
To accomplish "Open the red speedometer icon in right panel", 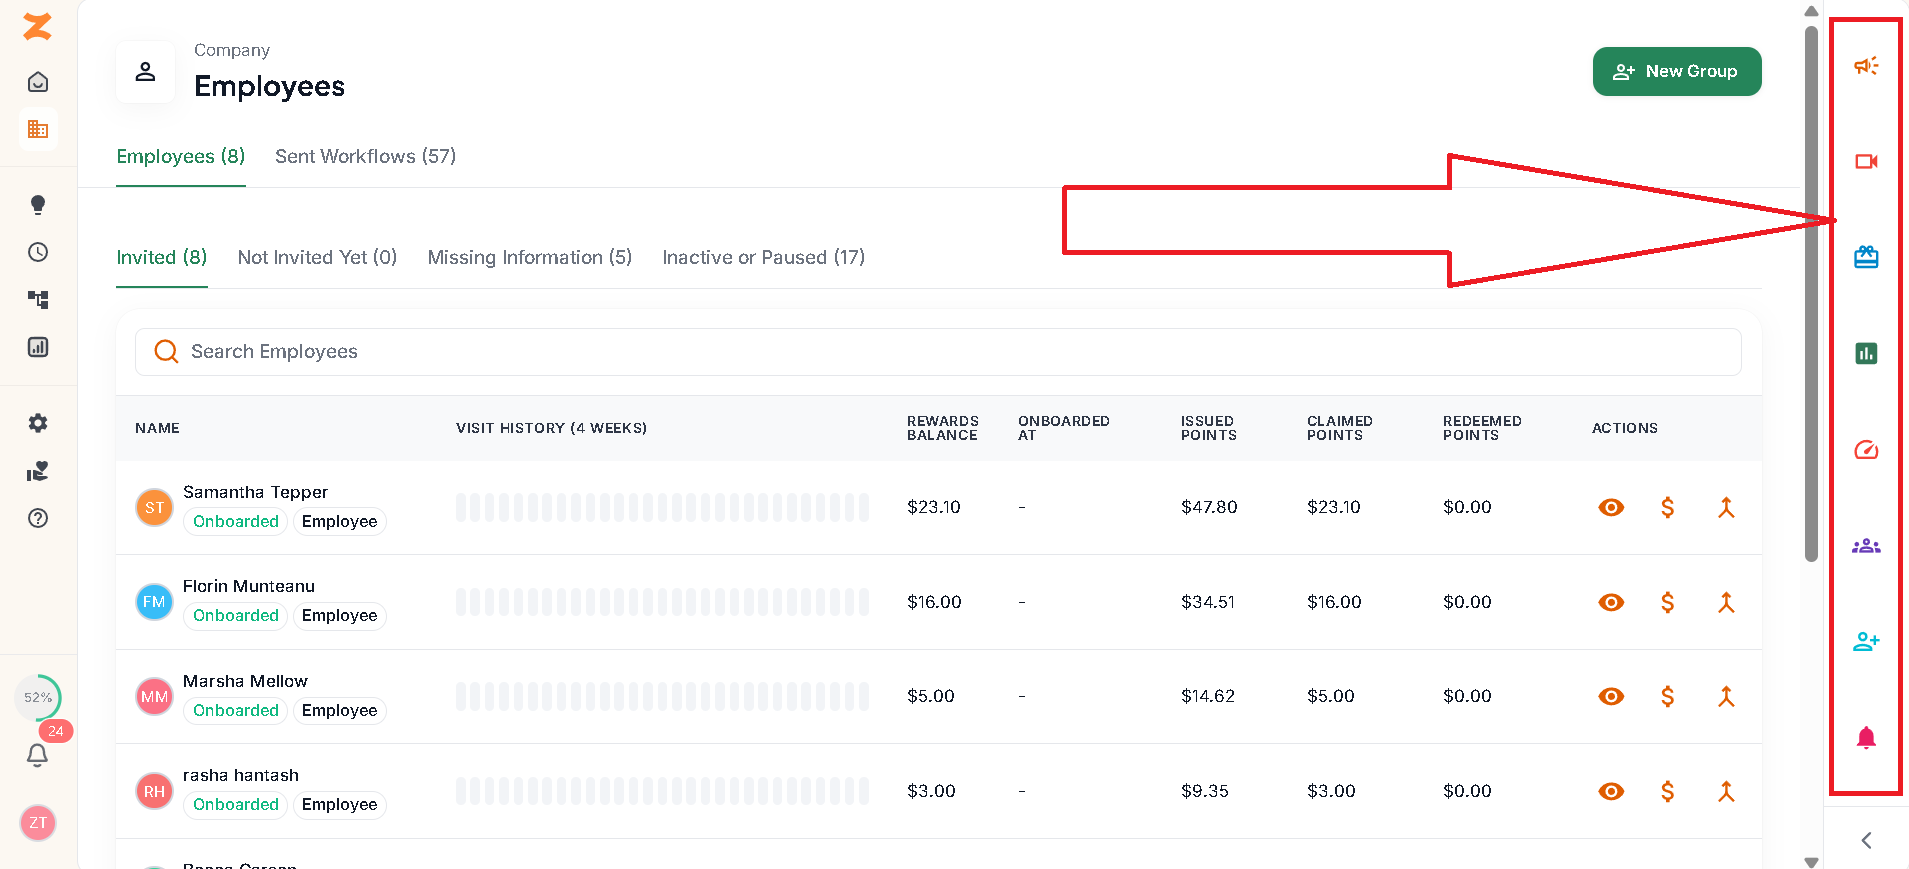I will click(1866, 450).
